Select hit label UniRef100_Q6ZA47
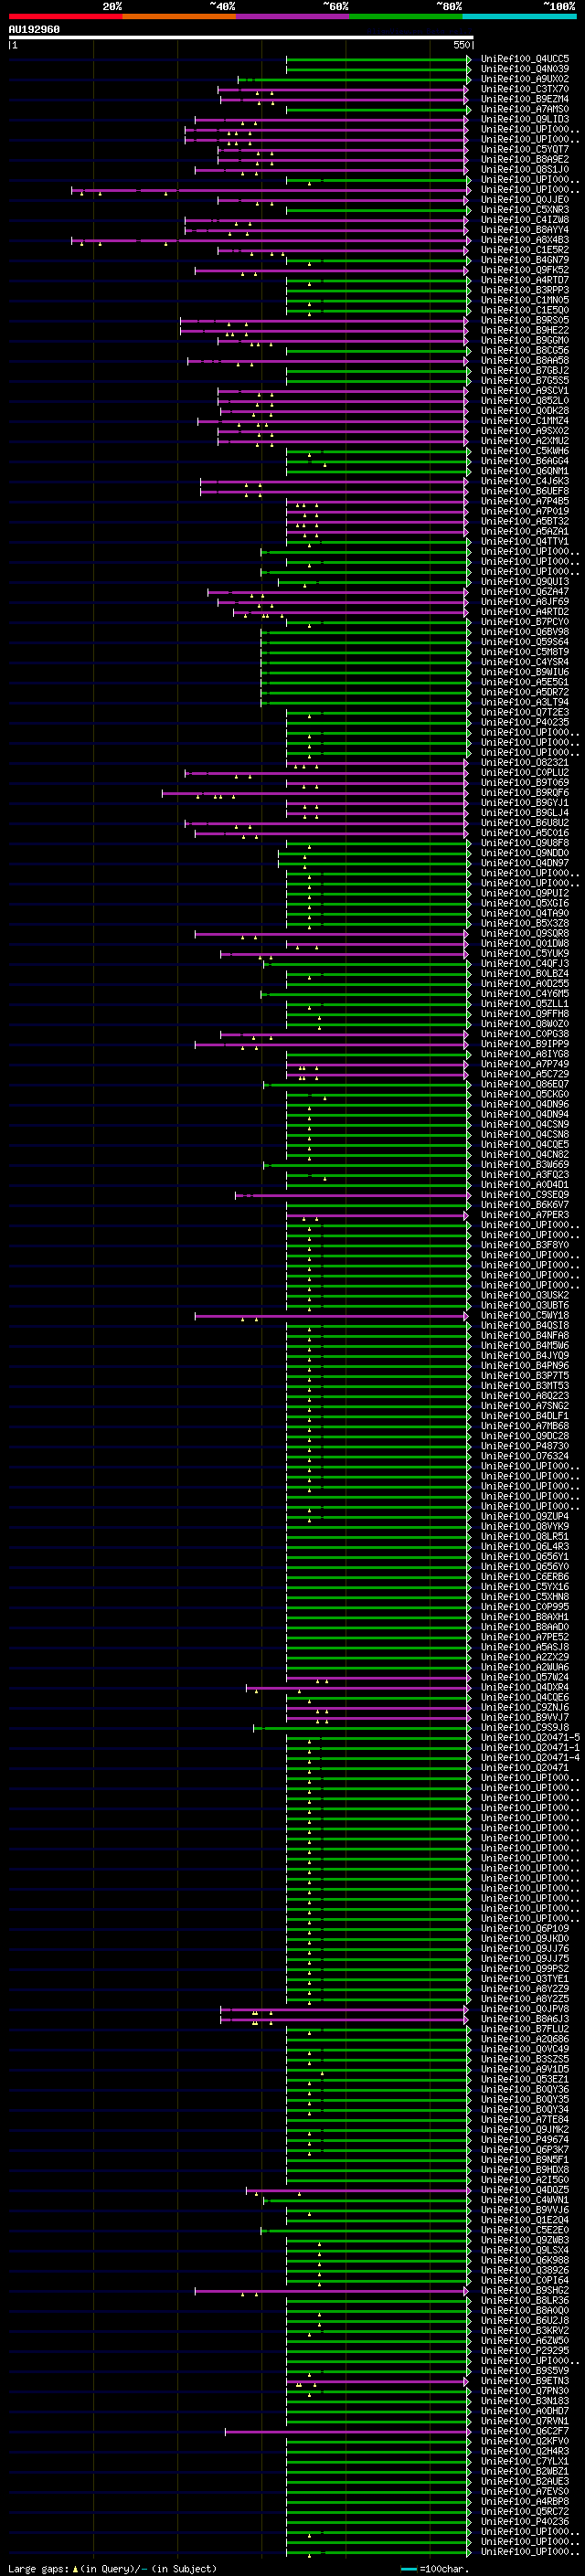Viewport: 585px width, 2576px height. click(x=524, y=592)
